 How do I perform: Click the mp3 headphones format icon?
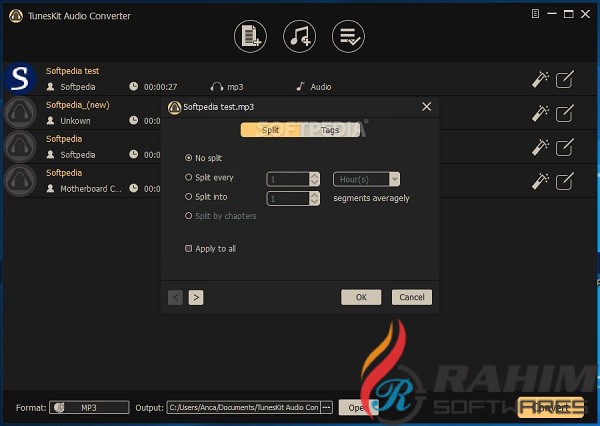tap(217, 87)
